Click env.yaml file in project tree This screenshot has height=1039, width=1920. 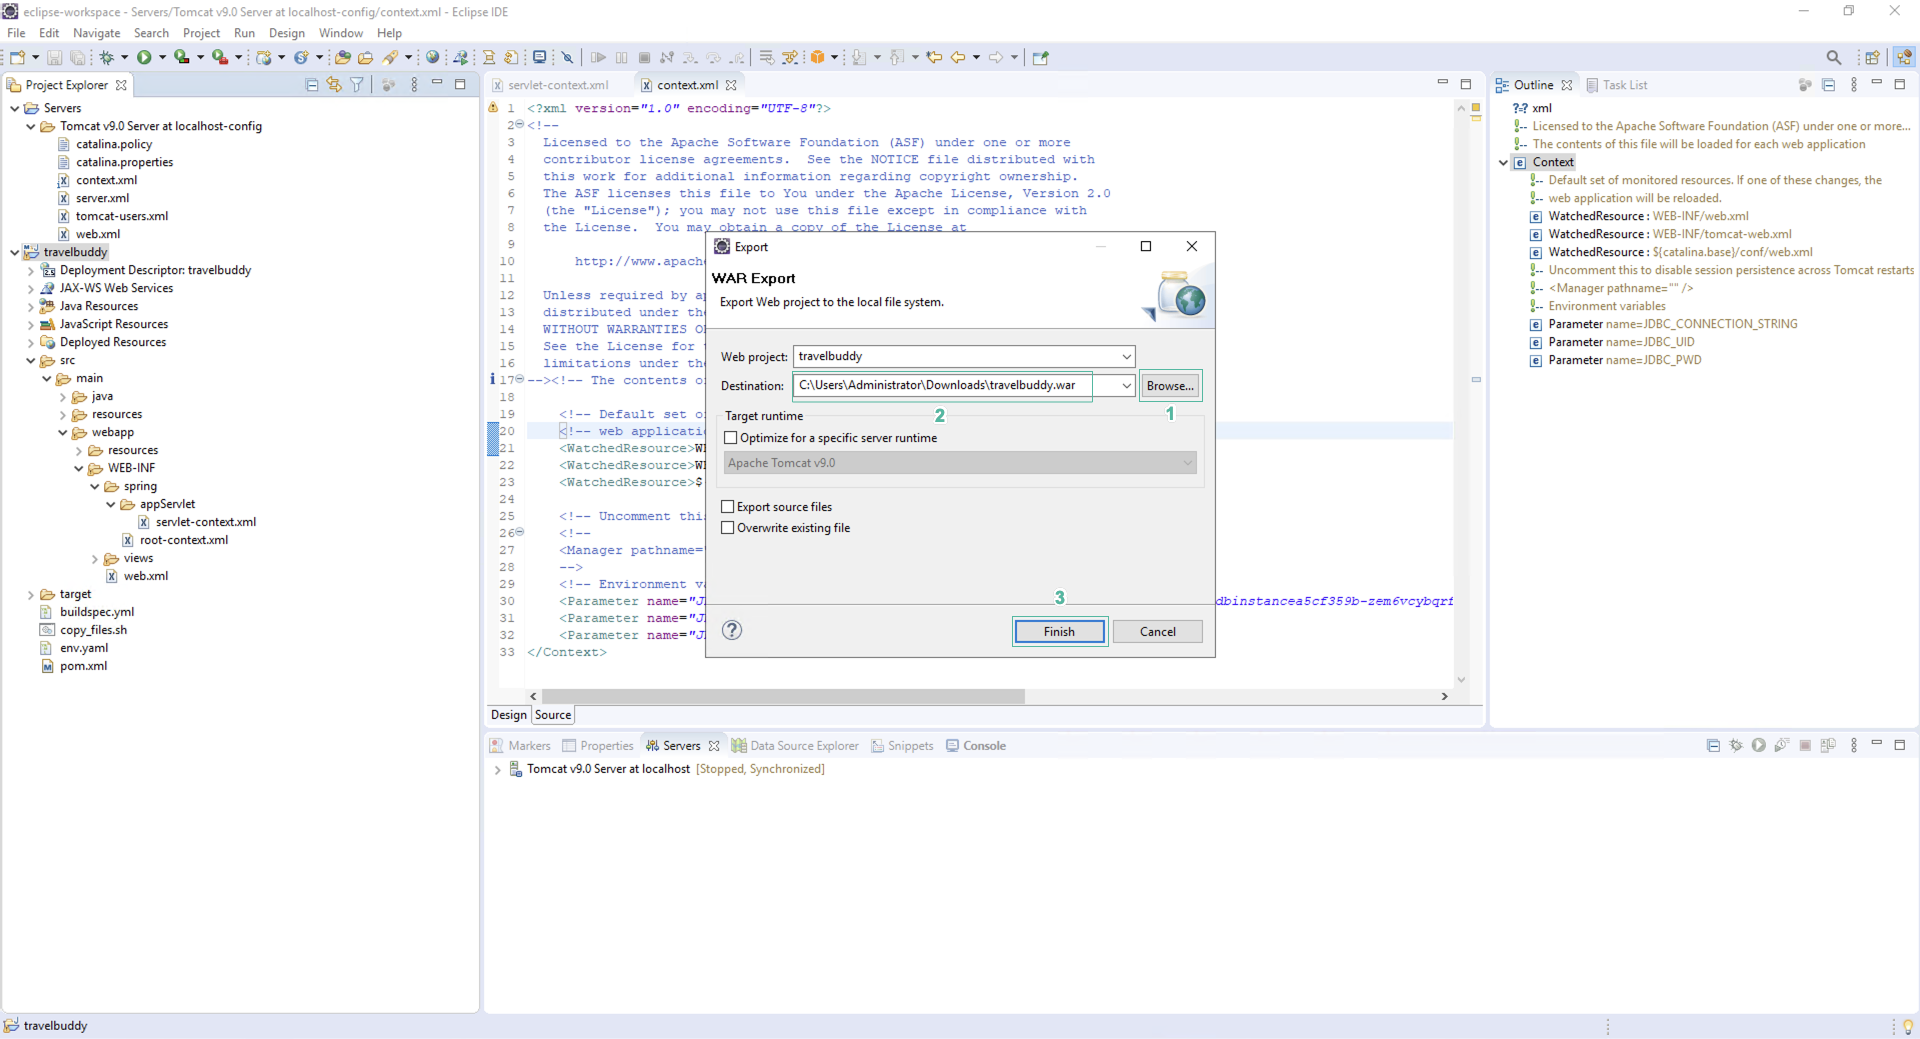coord(83,648)
